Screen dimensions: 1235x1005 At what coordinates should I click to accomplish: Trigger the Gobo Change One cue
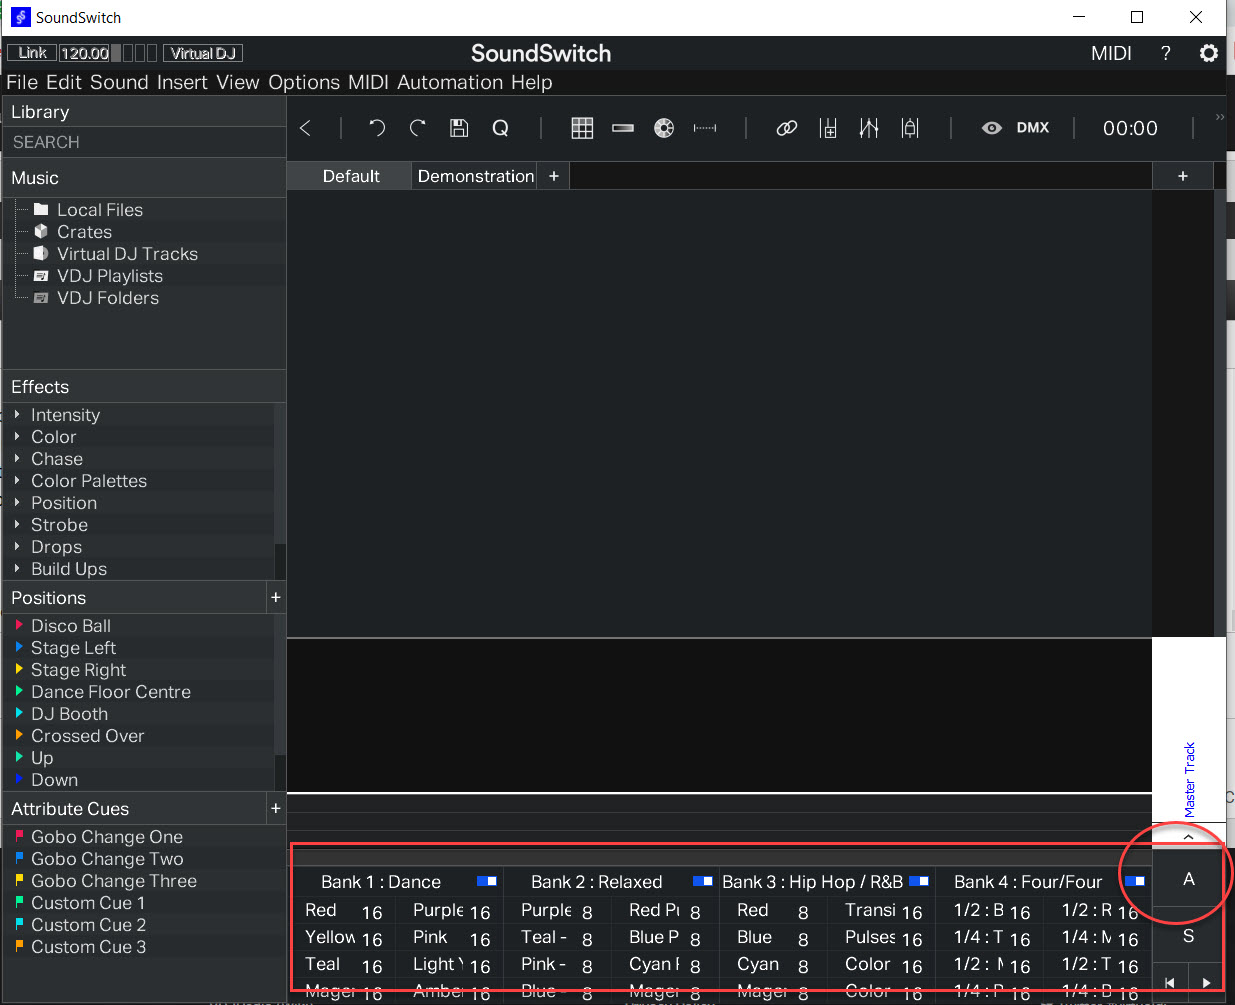[x=107, y=837]
